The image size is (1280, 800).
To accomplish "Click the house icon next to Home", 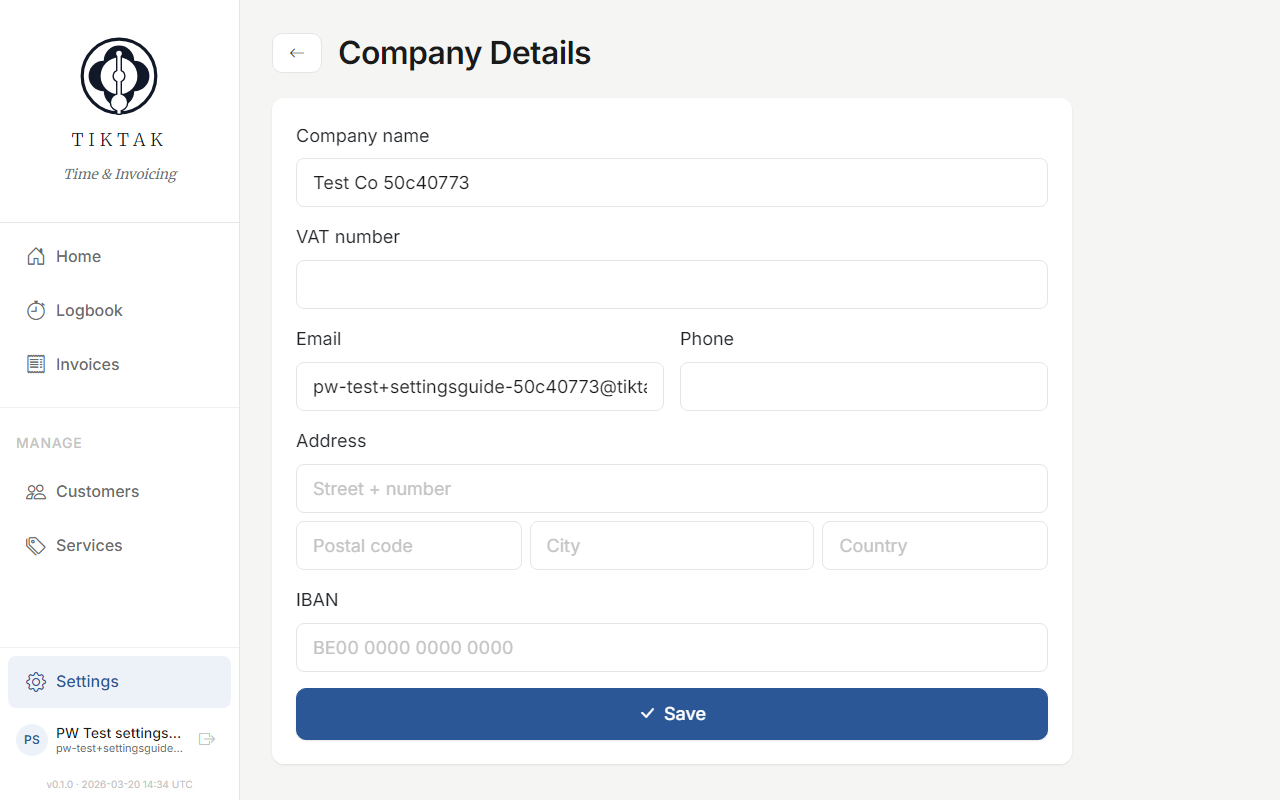I will click(x=35, y=256).
